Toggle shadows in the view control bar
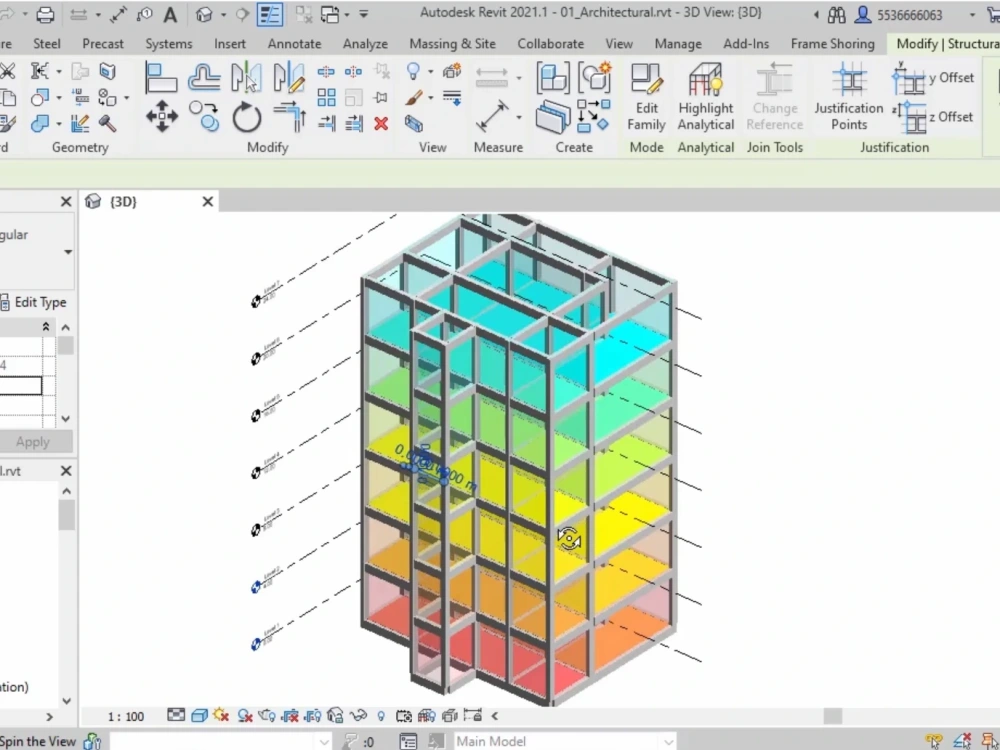 [x=242, y=715]
